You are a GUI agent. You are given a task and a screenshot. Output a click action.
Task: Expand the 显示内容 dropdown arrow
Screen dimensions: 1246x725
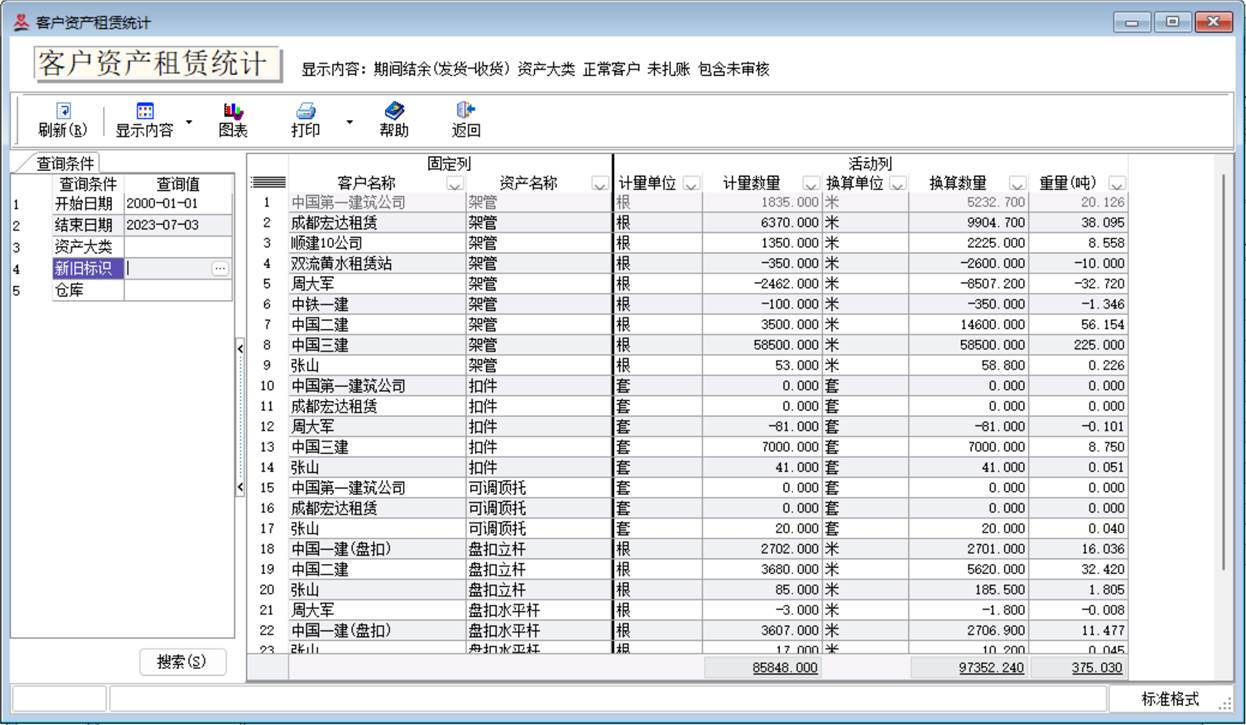[189, 122]
